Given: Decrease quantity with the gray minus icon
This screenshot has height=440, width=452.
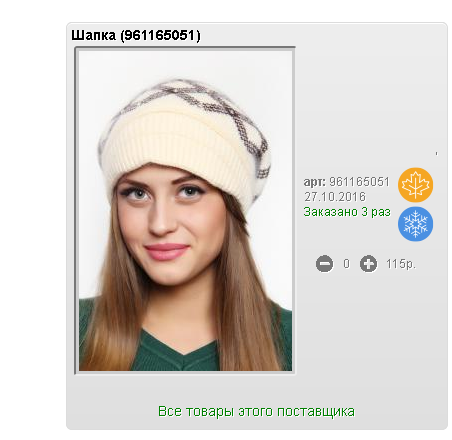Looking at the screenshot, I should [324, 264].
